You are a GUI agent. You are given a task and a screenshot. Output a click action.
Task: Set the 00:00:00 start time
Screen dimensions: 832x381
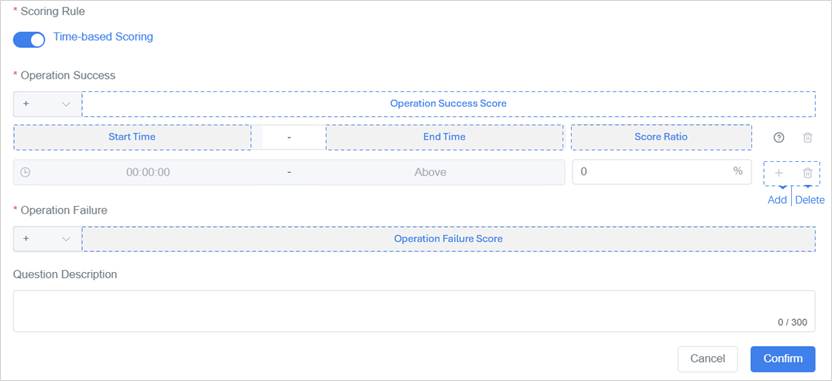pos(148,172)
